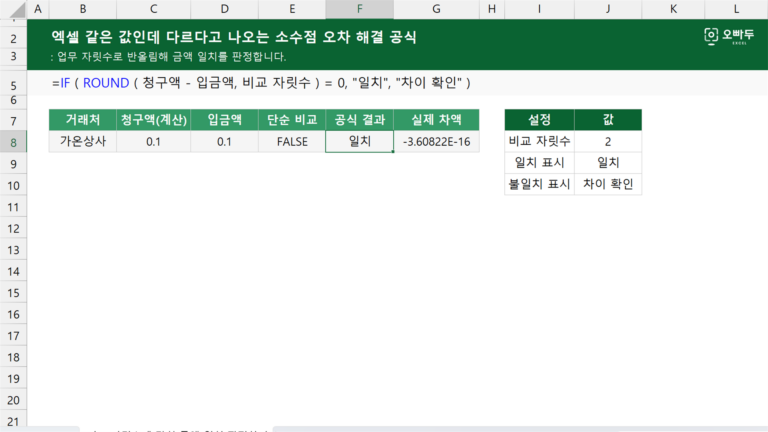Image resolution: width=768 pixels, height=432 pixels.
Task: Select row 7 header
Action: (13, 120)
